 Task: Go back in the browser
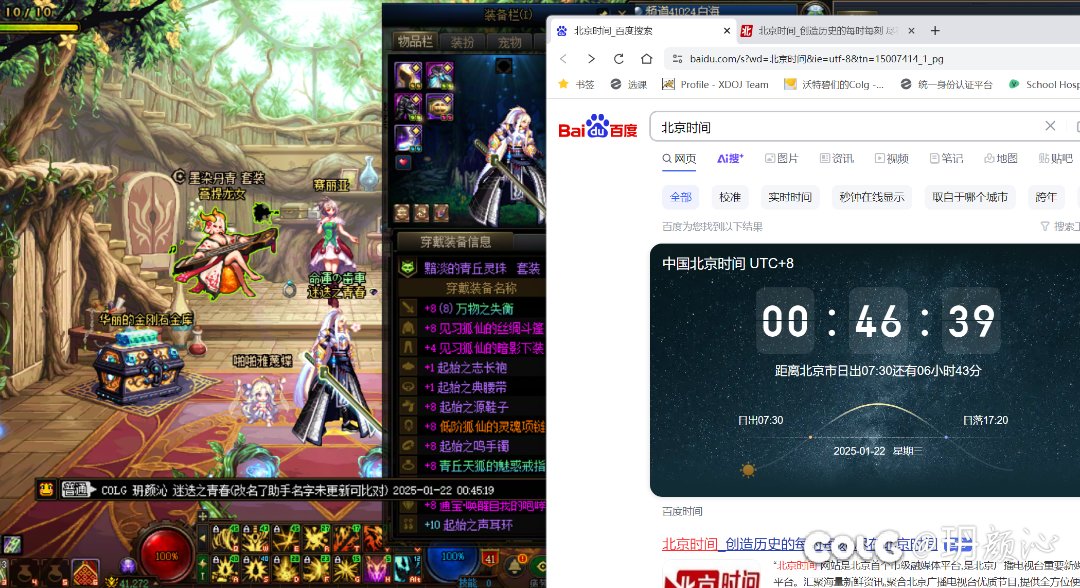[x=563, y=59]
